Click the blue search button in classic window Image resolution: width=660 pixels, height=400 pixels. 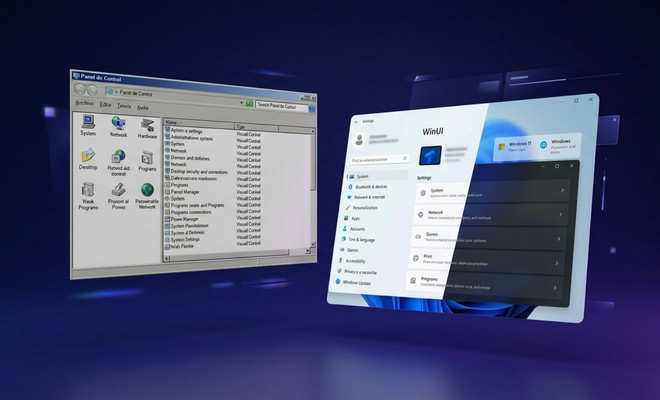coord(312,109)
